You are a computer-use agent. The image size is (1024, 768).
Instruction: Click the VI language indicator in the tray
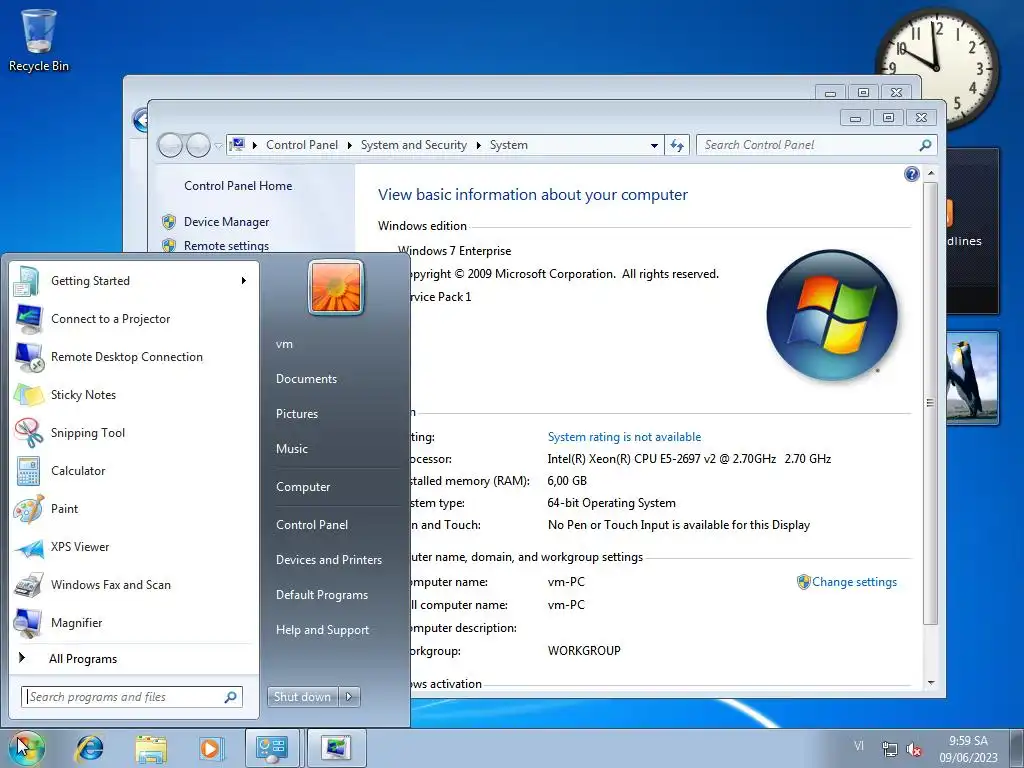pyautogui.click(x=859, y=746)
